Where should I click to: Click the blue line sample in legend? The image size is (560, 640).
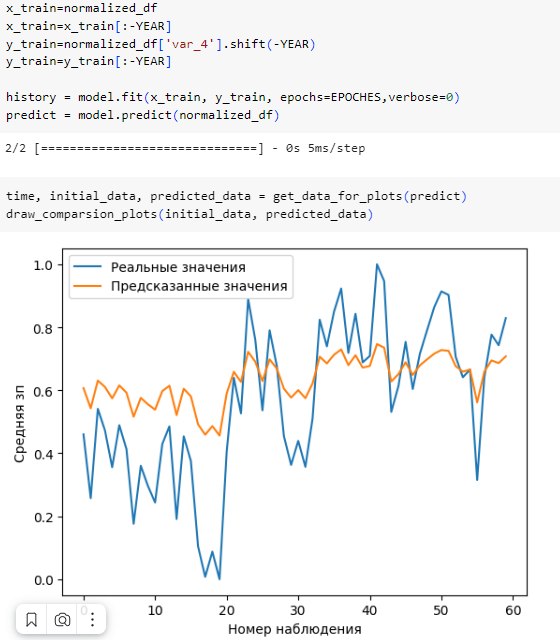coord(87,267)
